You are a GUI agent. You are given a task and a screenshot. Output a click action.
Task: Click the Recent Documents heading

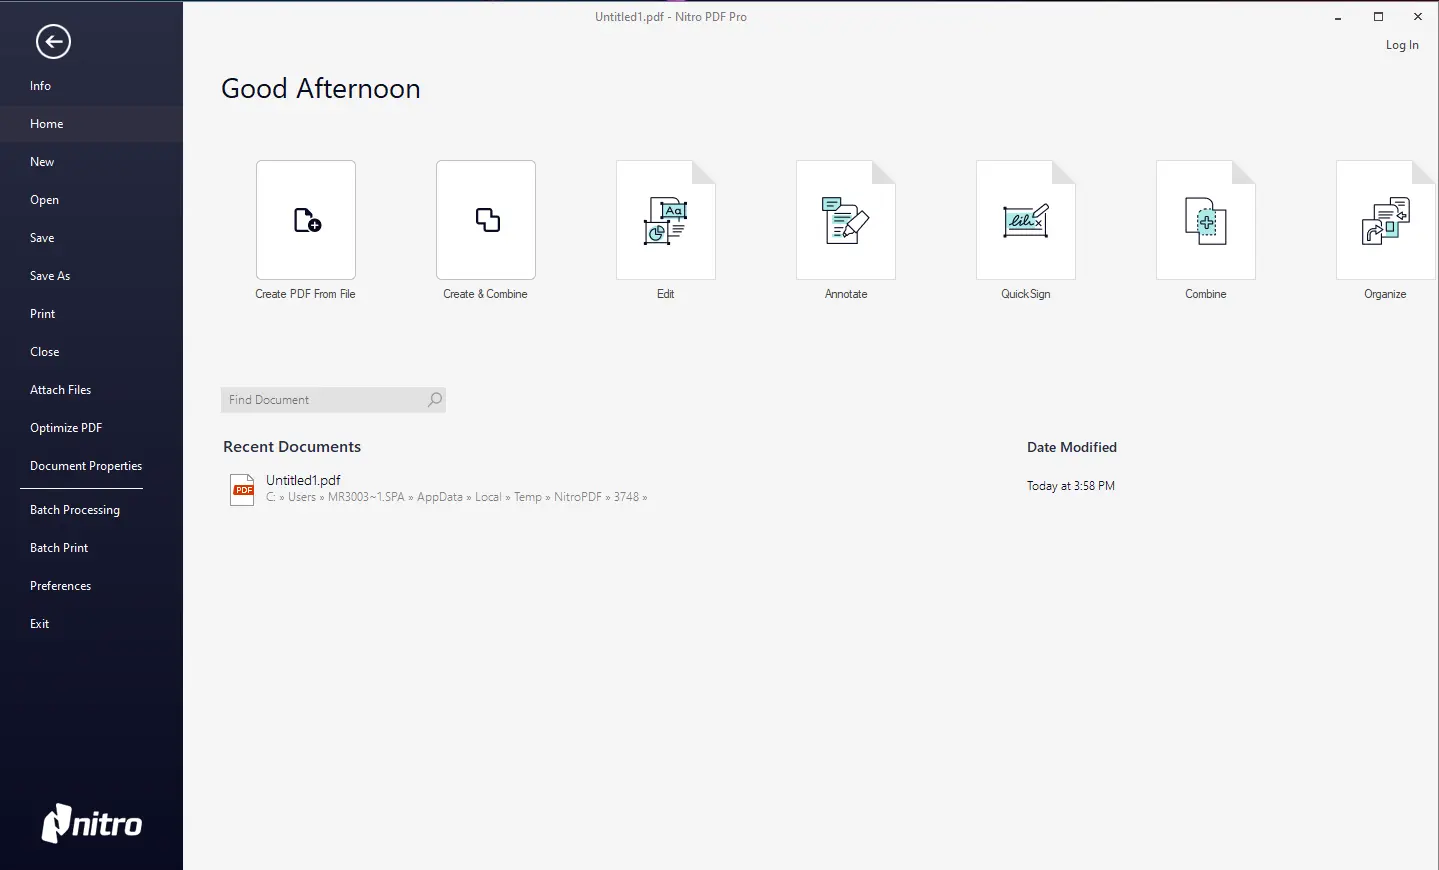(292, 447)
